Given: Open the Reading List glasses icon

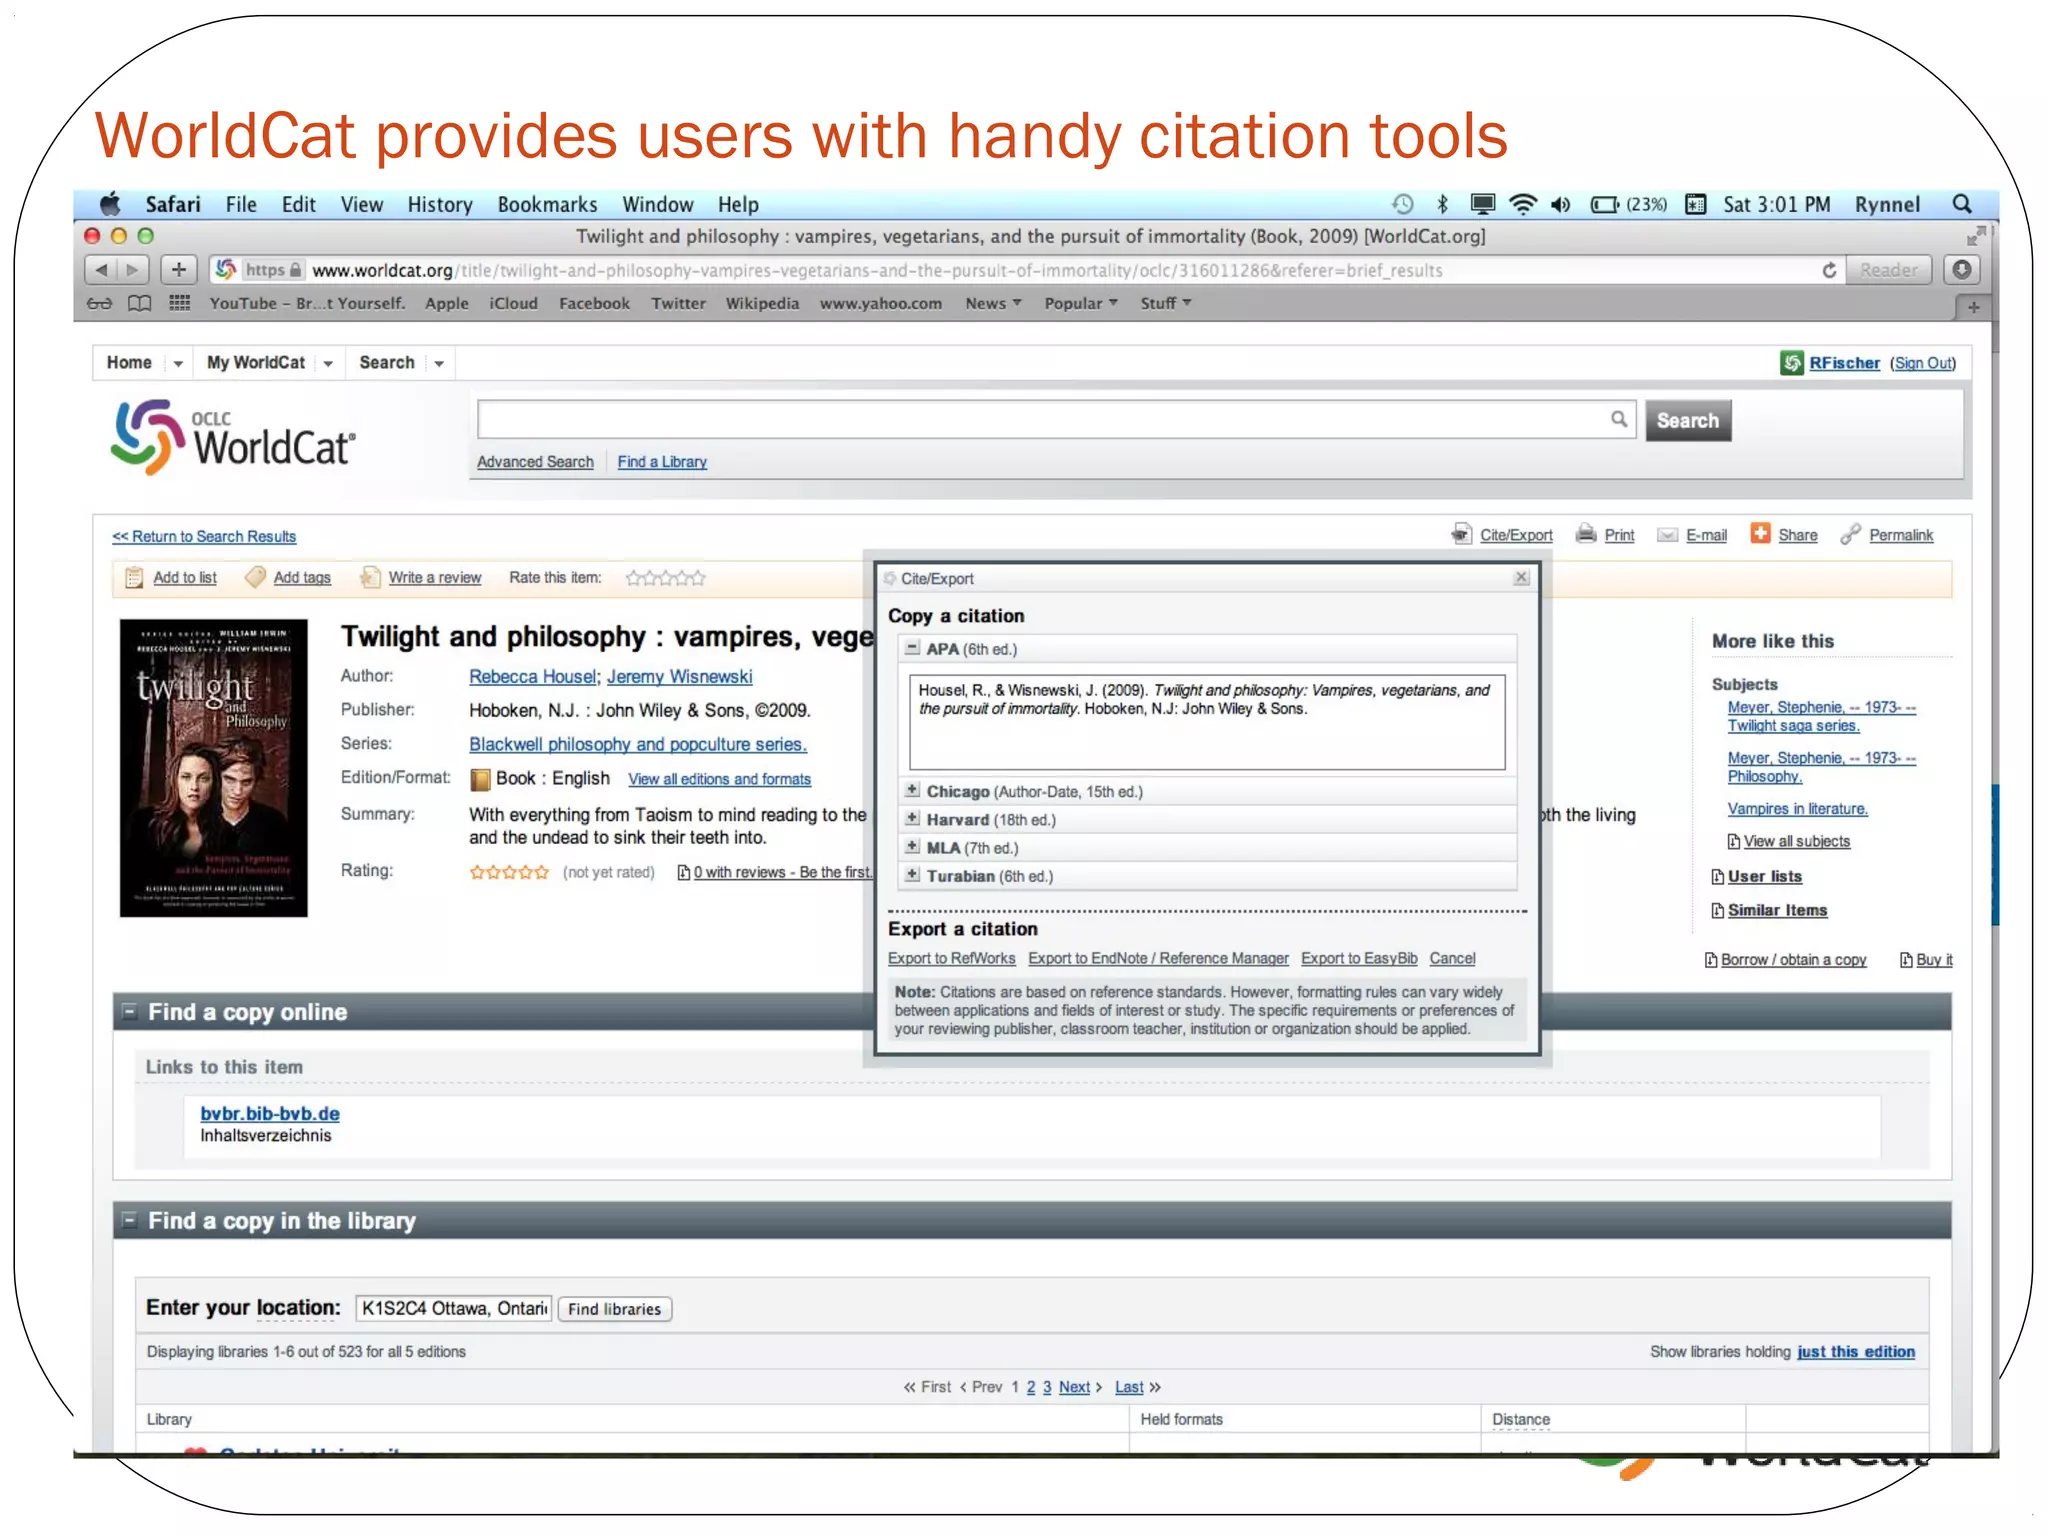Looking at the screenshot, I should pos(99,303).
